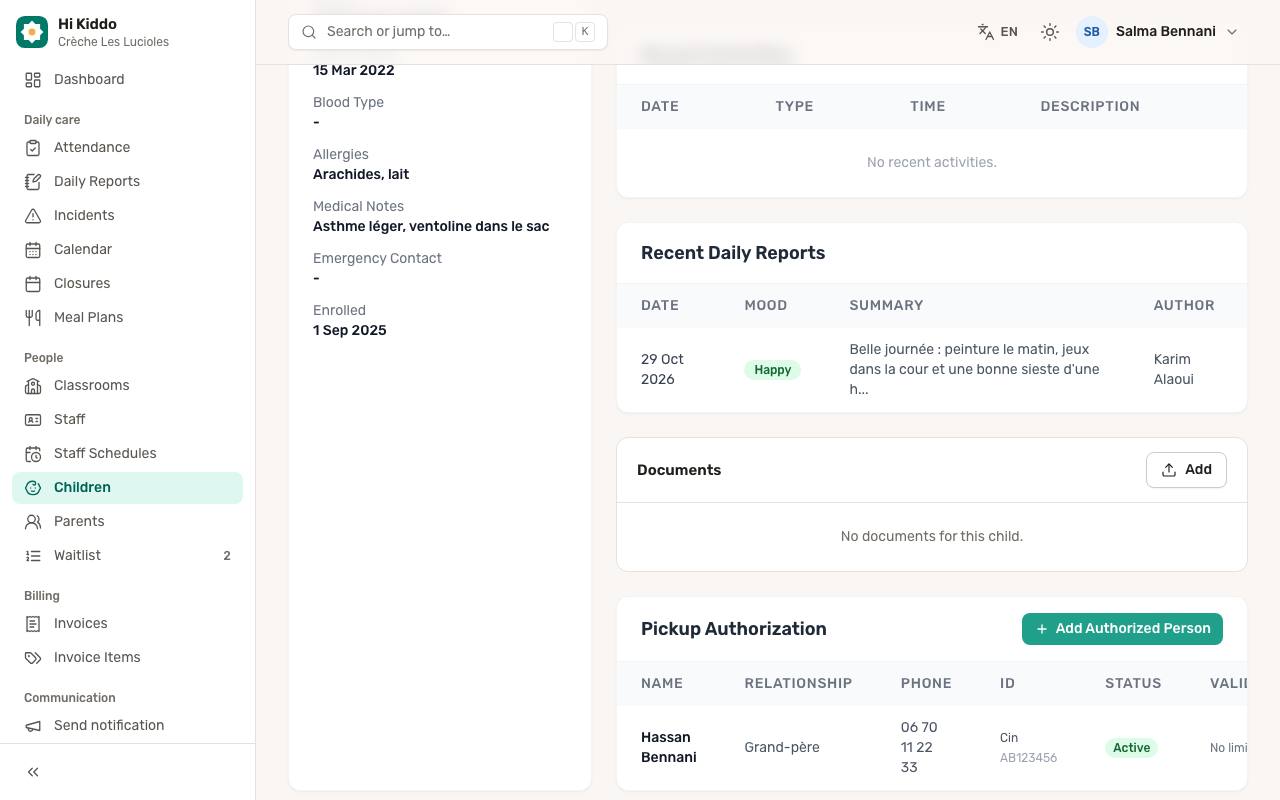This screenshot has width=1280, height=800.
Task: Click the Waitlist count badge 2
Action: coord(227,556)
